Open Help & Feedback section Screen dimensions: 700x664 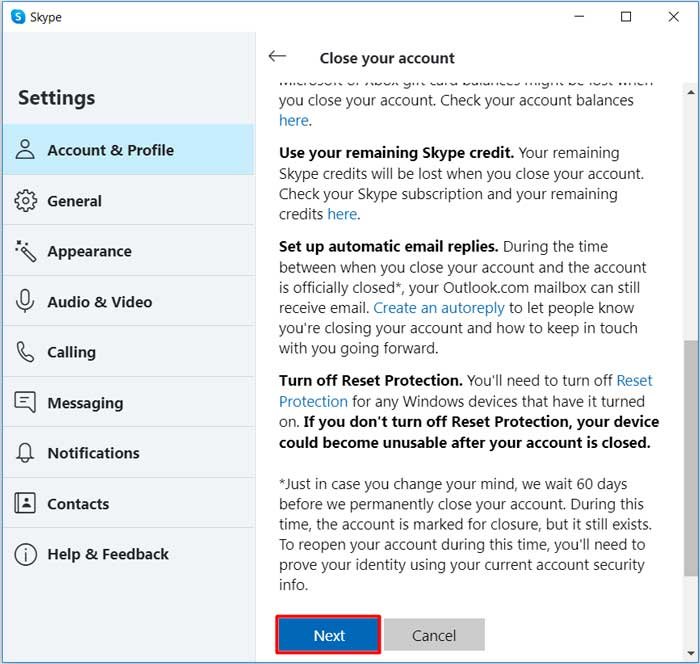(x=129, y=554)
